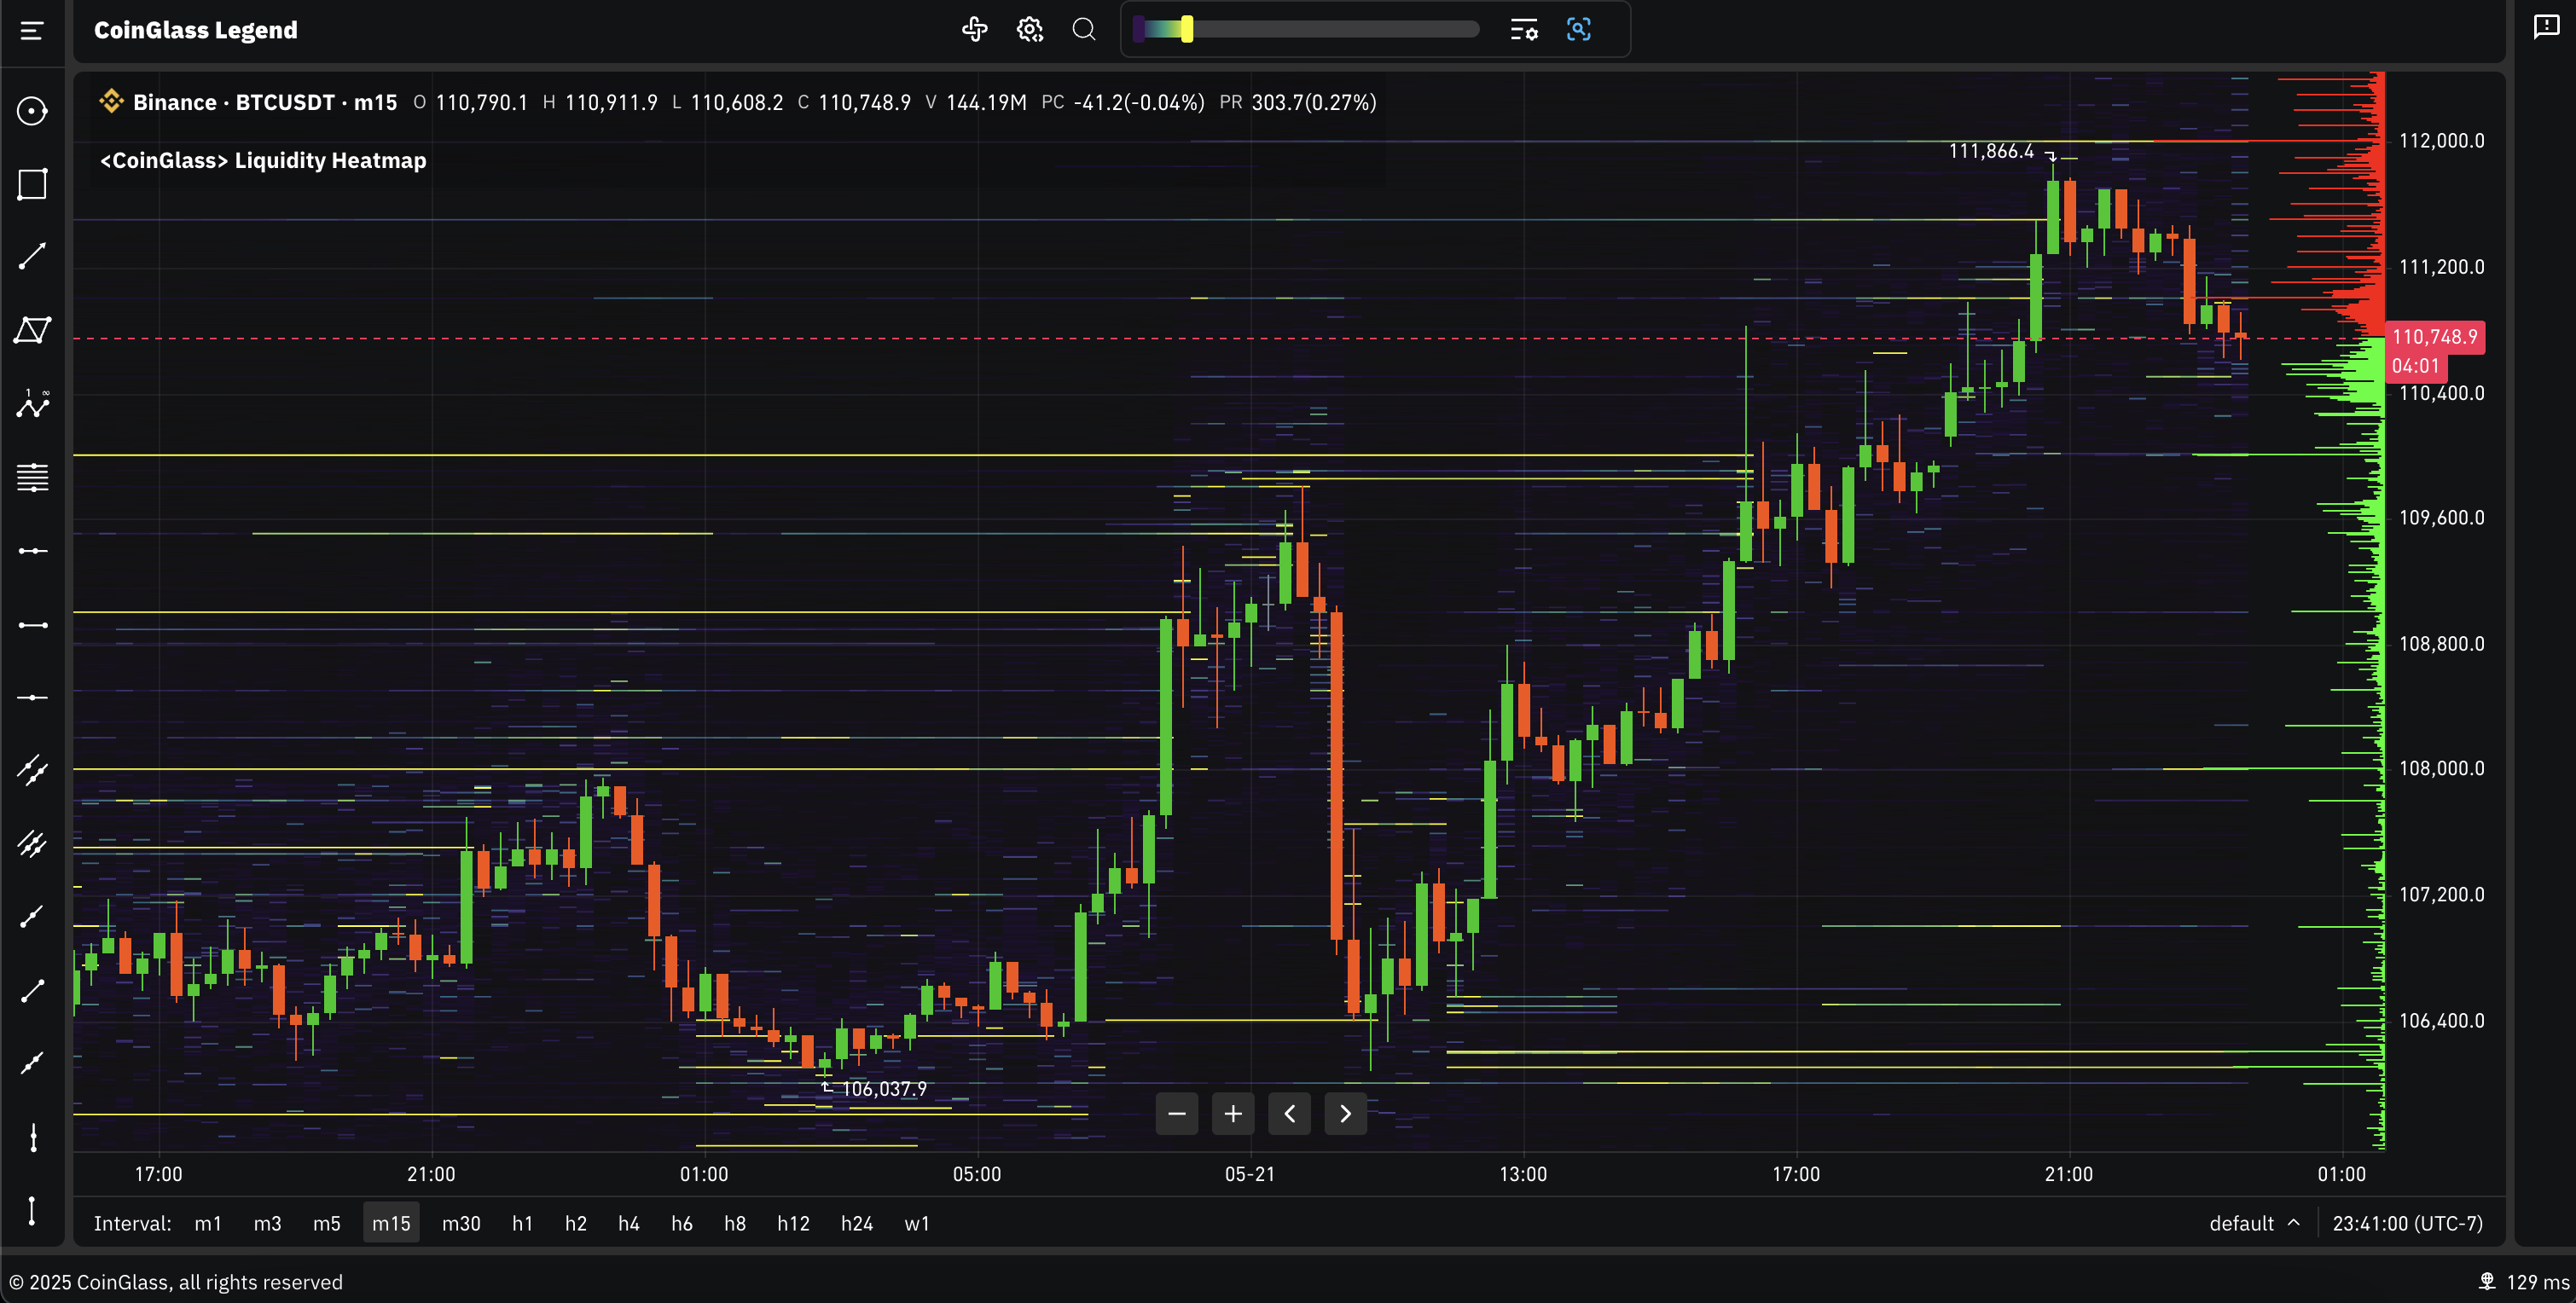Open the hamburger menu
This screenshot has width=2576, height=1303.
(31, 30)
